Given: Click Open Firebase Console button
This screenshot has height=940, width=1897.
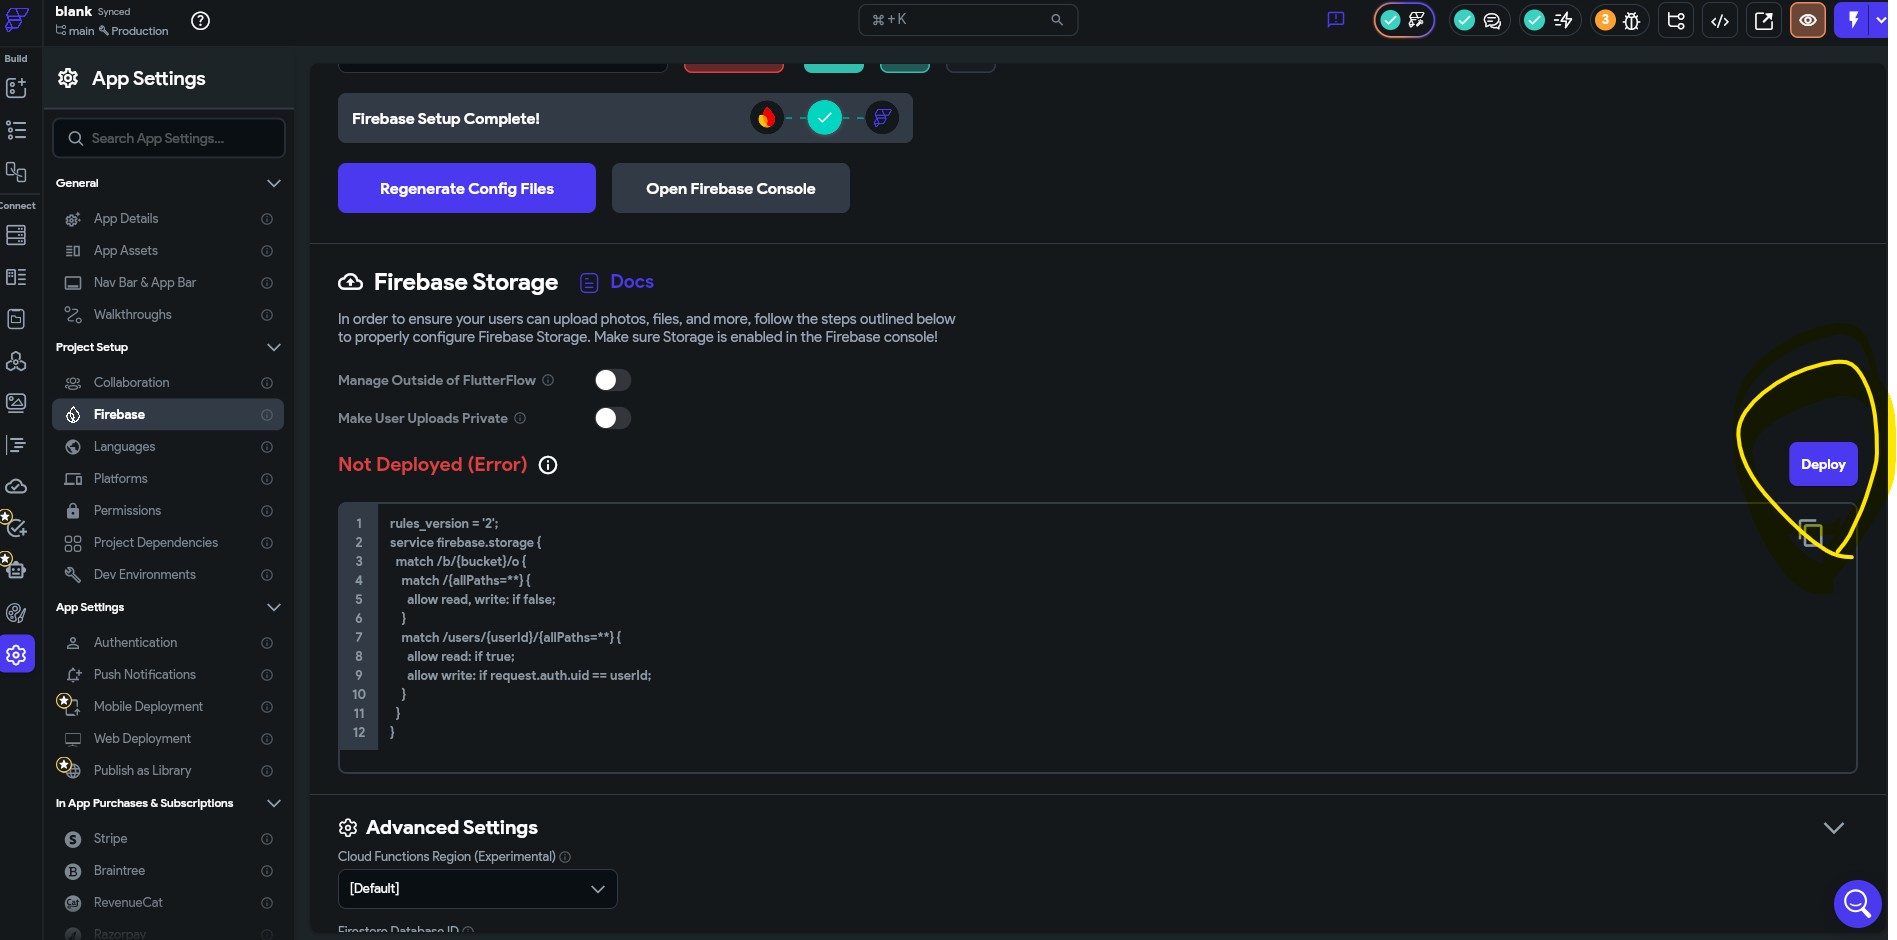Looking at the screenshot, I should click(x=731, y=188).
